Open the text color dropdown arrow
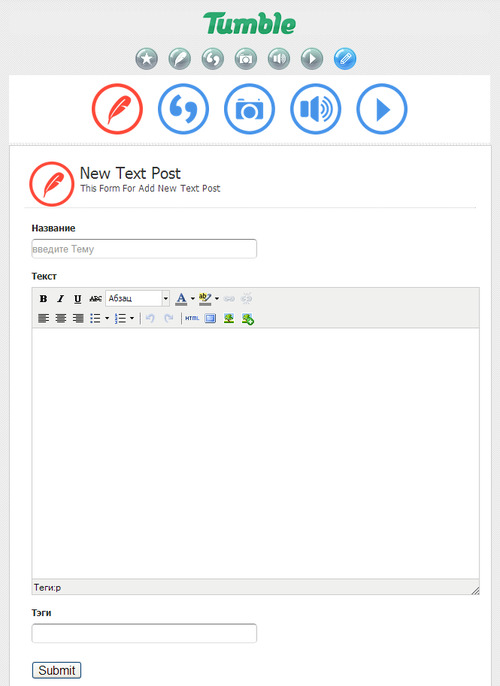This screenshot has width=500, height=686. pos(192,299)
